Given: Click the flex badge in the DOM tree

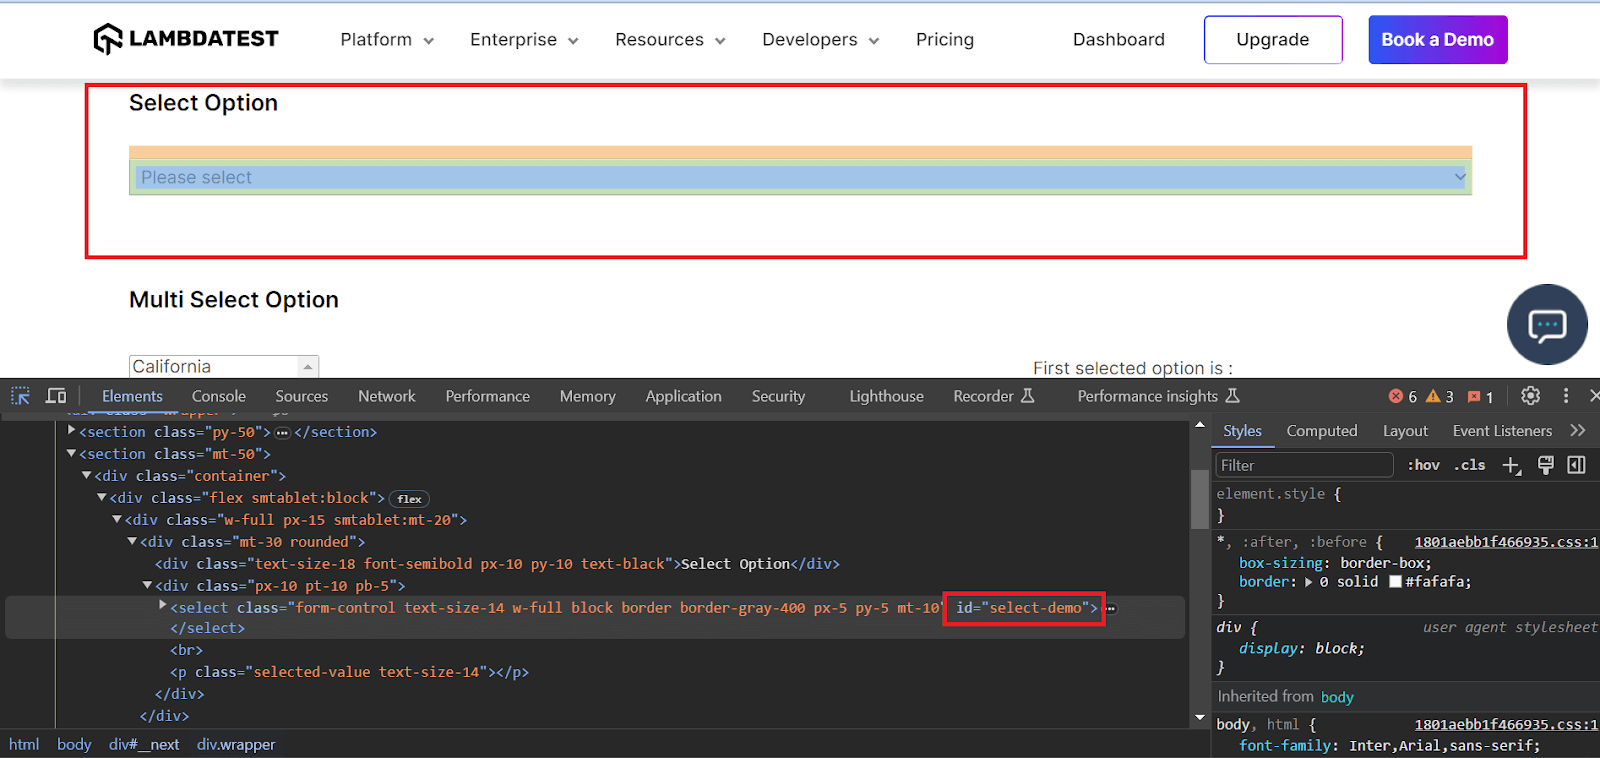Looking at the screenshot, I should (x=409, y=499).
